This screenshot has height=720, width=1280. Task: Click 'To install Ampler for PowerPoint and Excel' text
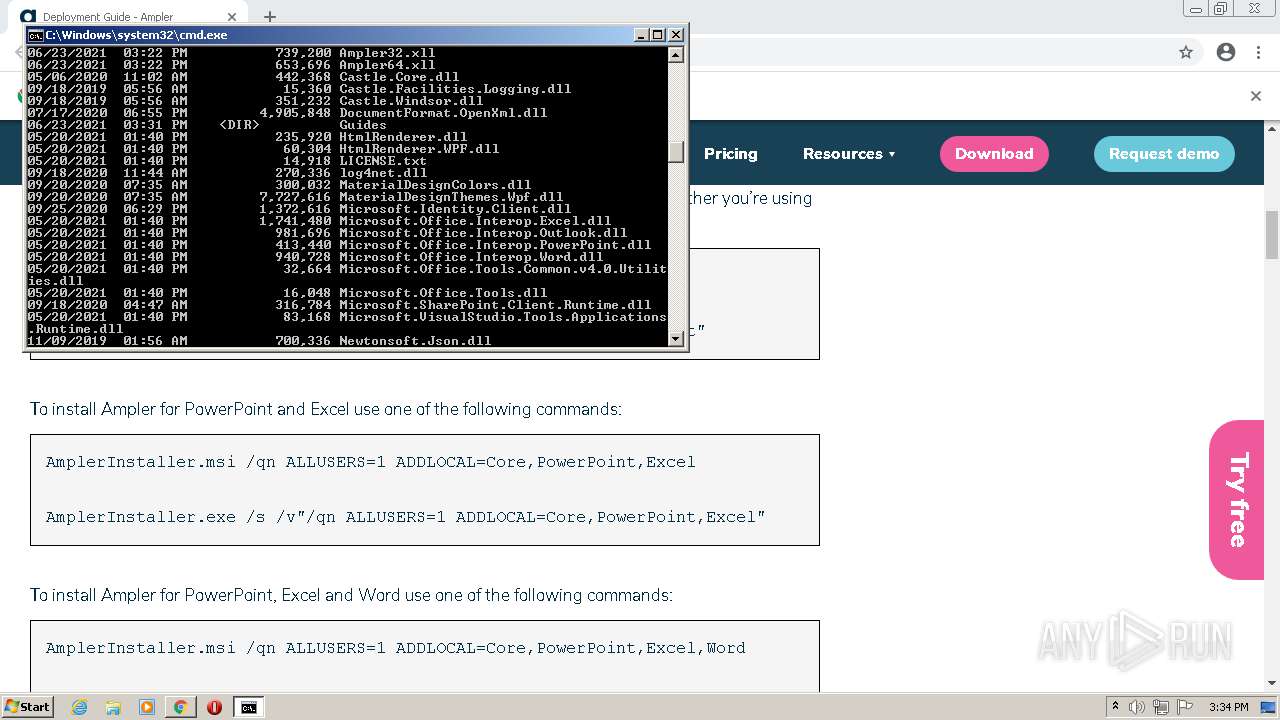click(x=326, y=409)
